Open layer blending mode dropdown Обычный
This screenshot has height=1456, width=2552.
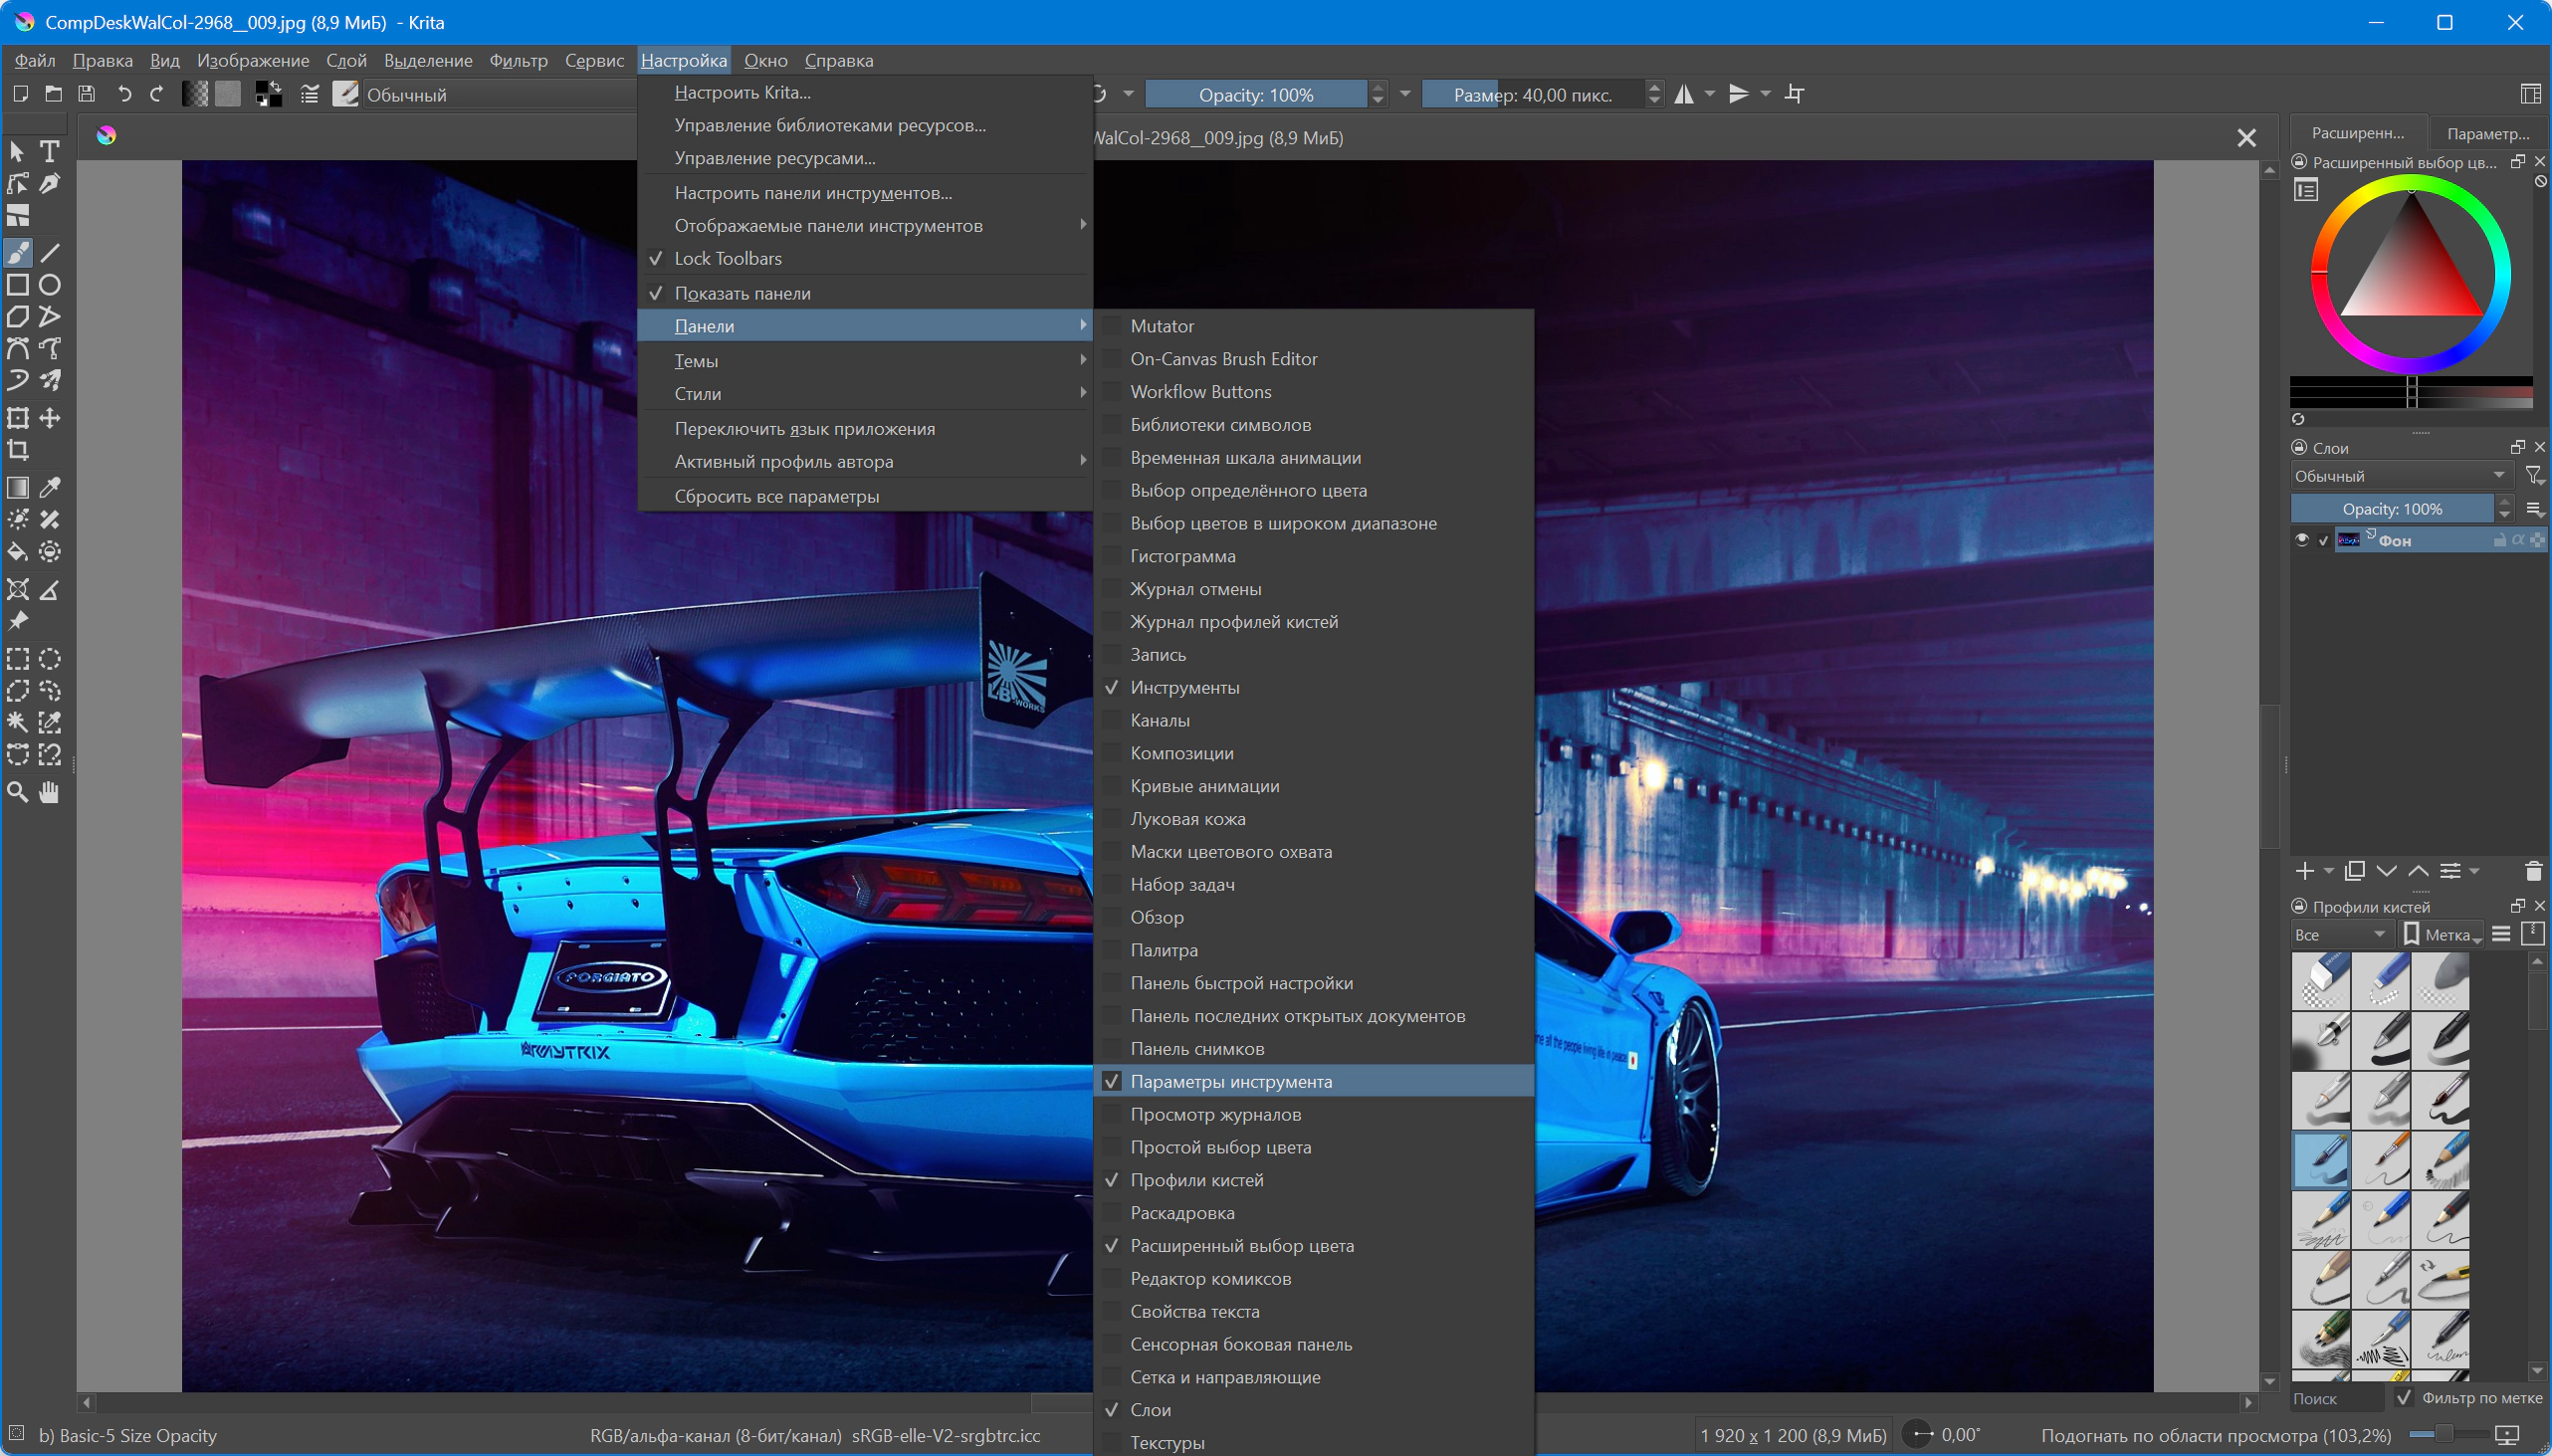pyautogui.click(x=2400, y=476)
